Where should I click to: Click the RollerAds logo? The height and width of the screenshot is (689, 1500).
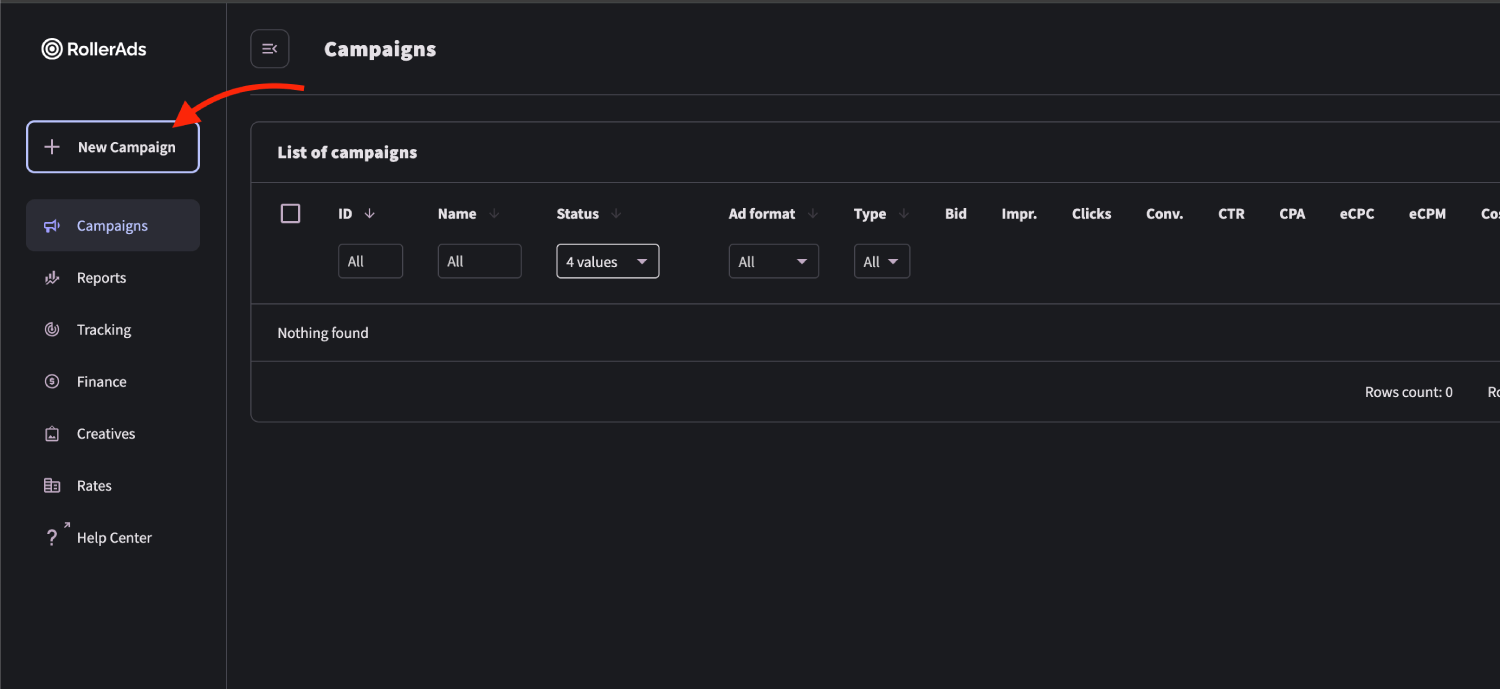click(94, 49)
